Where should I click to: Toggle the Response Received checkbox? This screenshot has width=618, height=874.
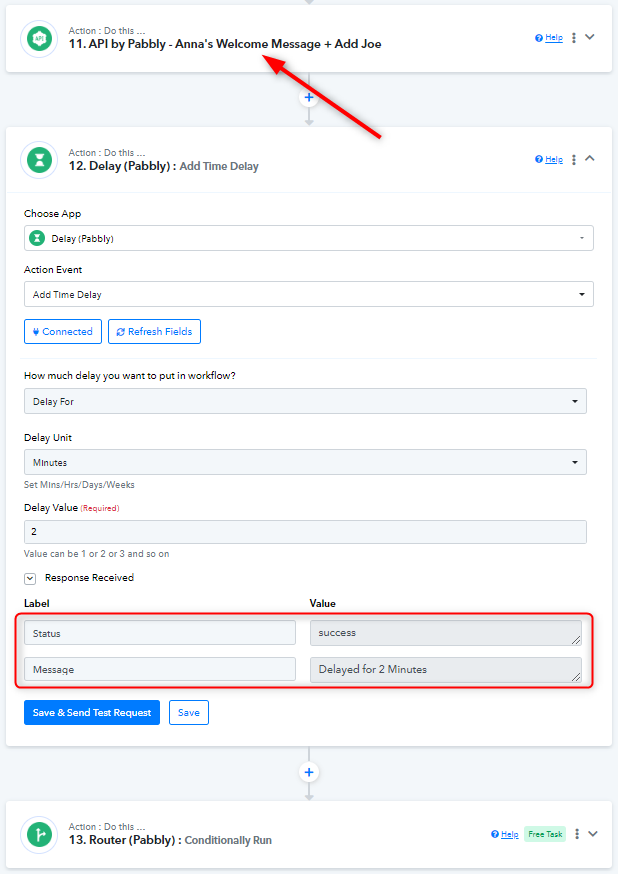30,578
